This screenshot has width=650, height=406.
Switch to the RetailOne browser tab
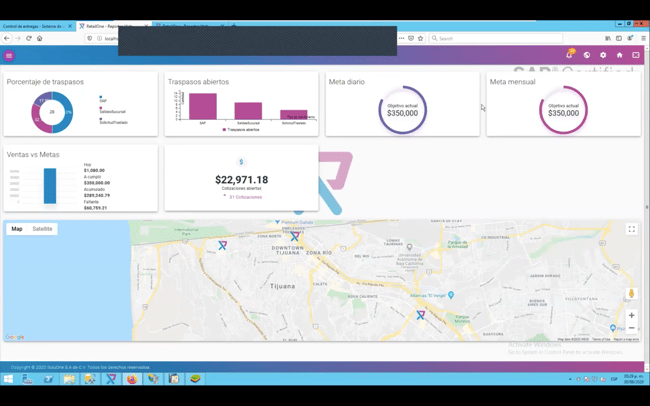pyautogui.click(x=110, y=26)
